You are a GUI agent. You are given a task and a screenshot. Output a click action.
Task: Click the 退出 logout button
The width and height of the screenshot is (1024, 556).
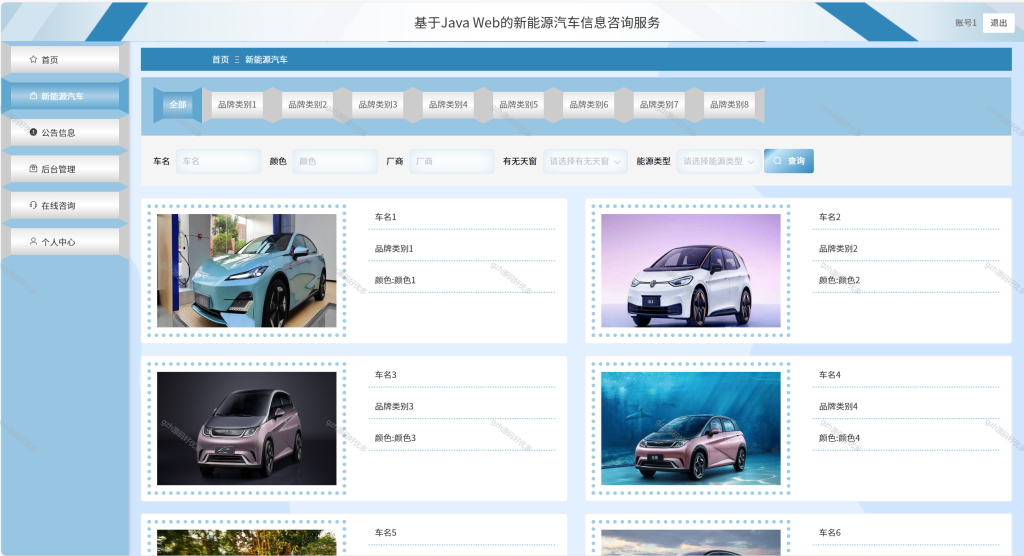coord(999,23)
